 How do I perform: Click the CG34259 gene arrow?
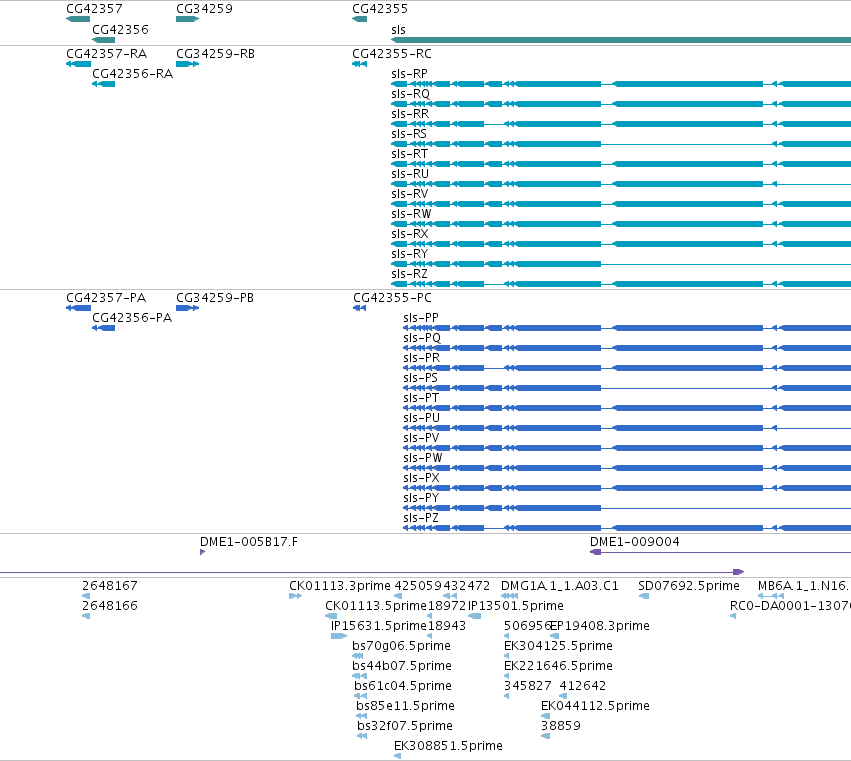point(188,19)
